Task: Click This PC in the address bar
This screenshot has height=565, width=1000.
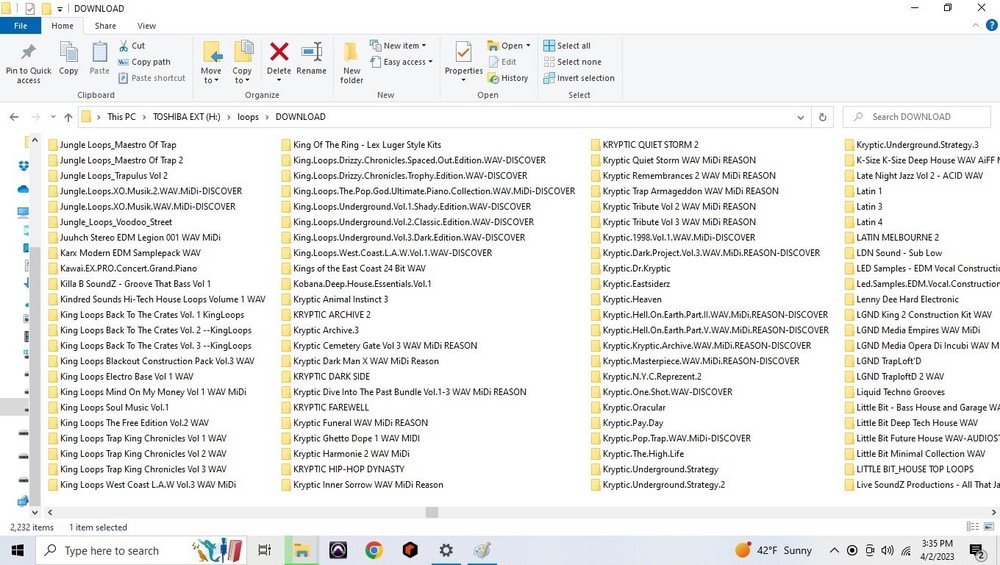Action: point(121,117)
